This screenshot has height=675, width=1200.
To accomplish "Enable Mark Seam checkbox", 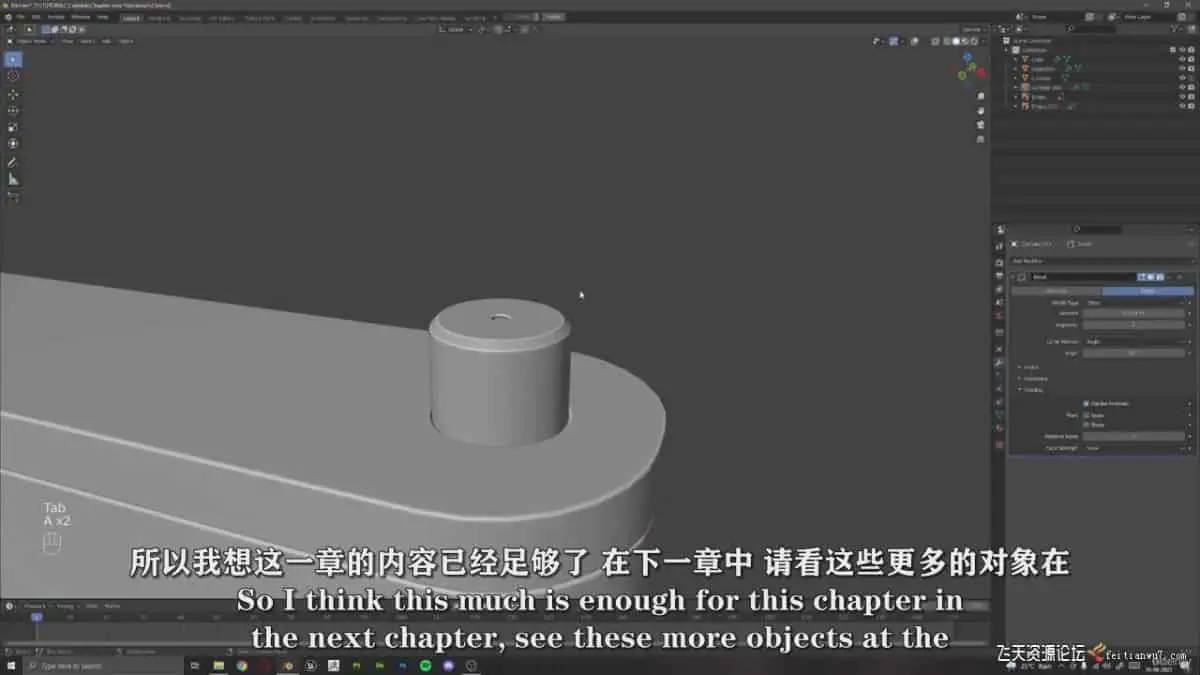I will point(1086,415).
